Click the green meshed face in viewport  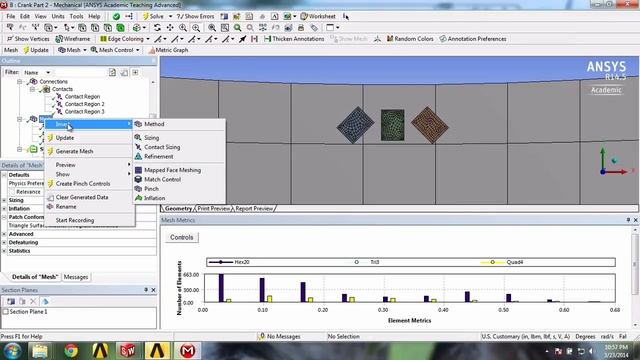(x=393, y=125)
